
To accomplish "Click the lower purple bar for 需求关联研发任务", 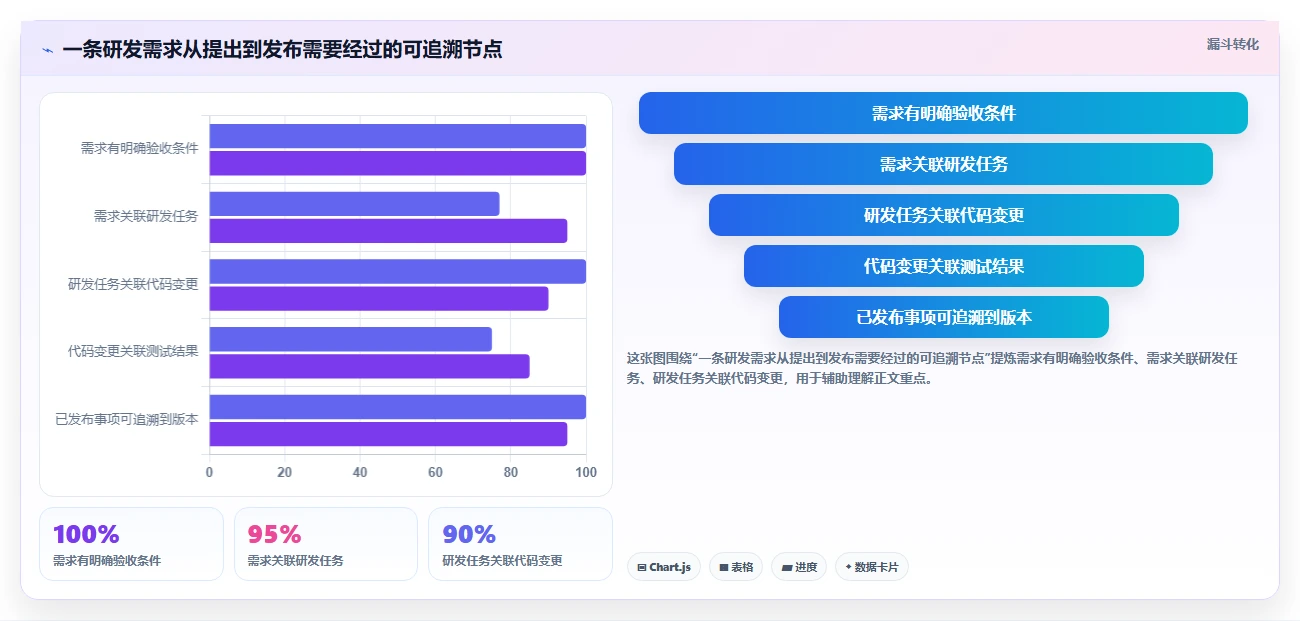I will [x=388, y=231].
